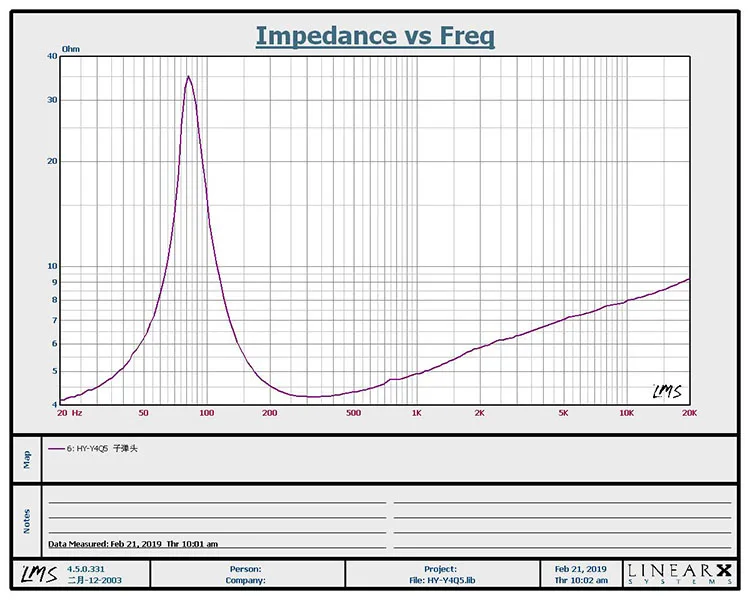This screenshot has height=600, width=750.
Task: Click the 'Project:' field label
Action: click(x=441, y=569)
